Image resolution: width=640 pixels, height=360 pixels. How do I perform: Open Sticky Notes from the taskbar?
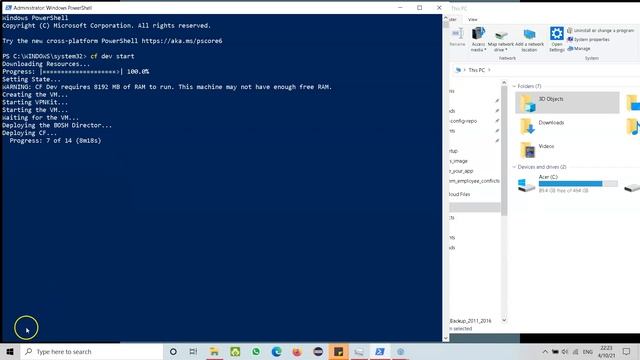[339, 351]
